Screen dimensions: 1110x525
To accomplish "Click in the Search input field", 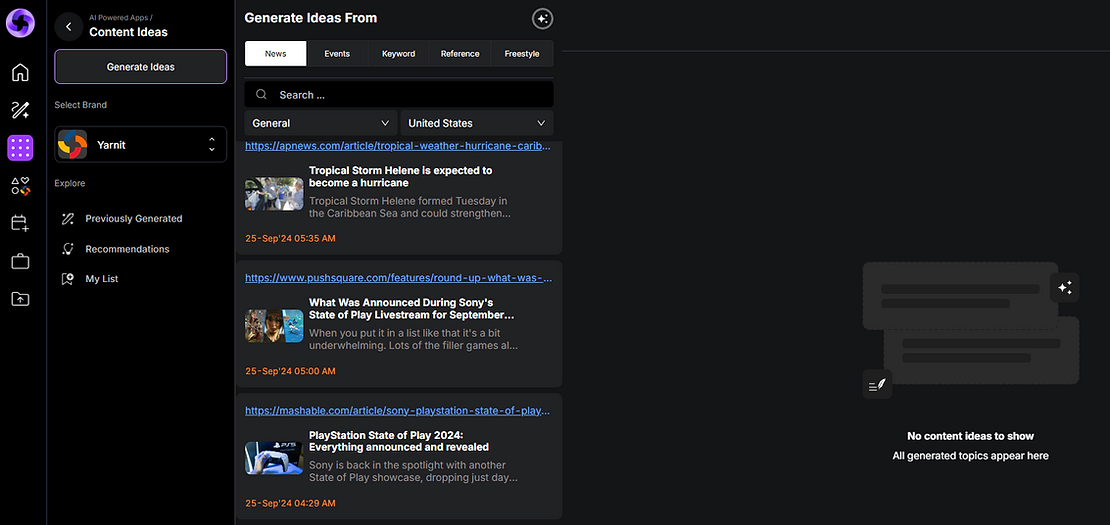I will coord(399,95).
